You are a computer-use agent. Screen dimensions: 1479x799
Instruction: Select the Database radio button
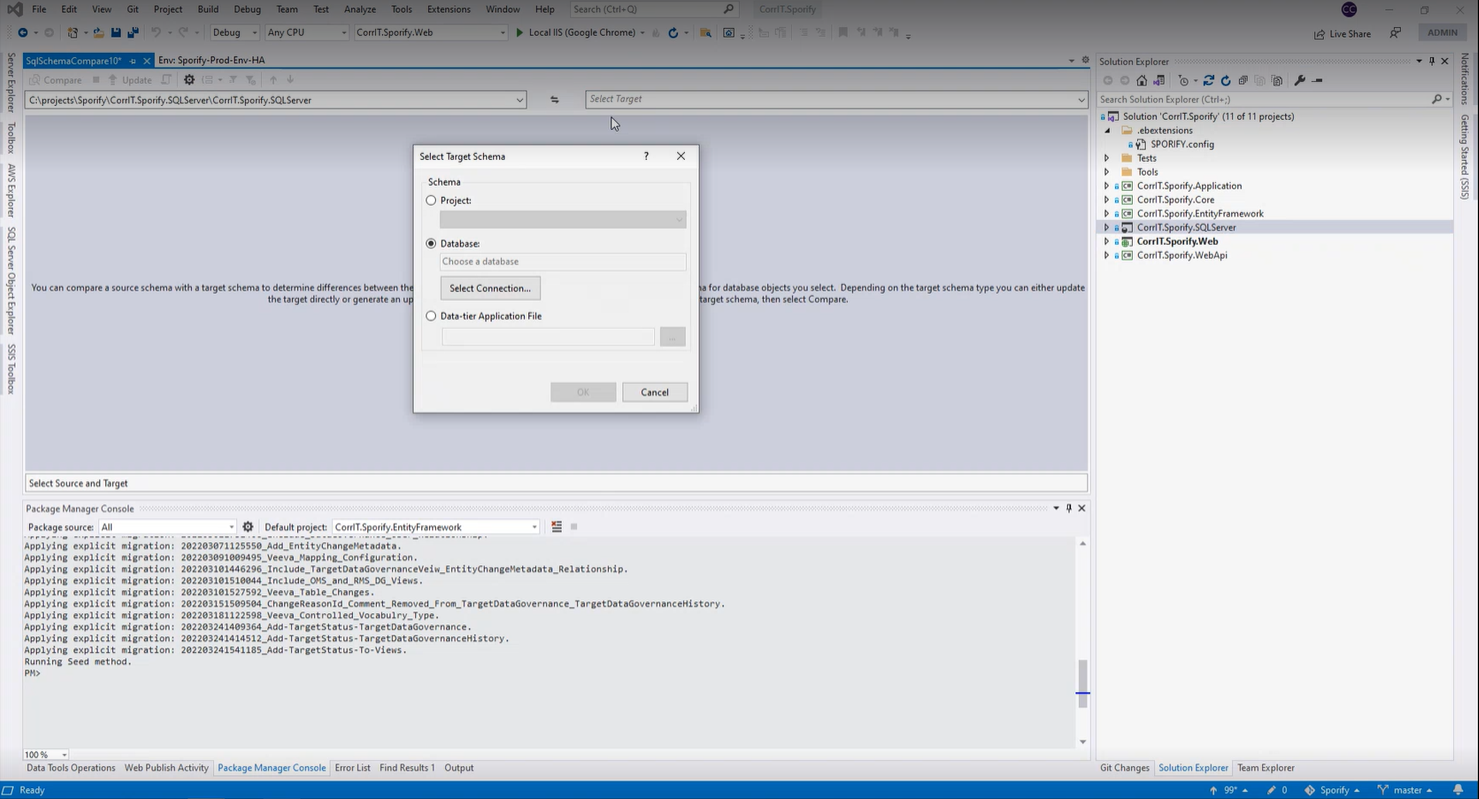[x=431, y=243]
